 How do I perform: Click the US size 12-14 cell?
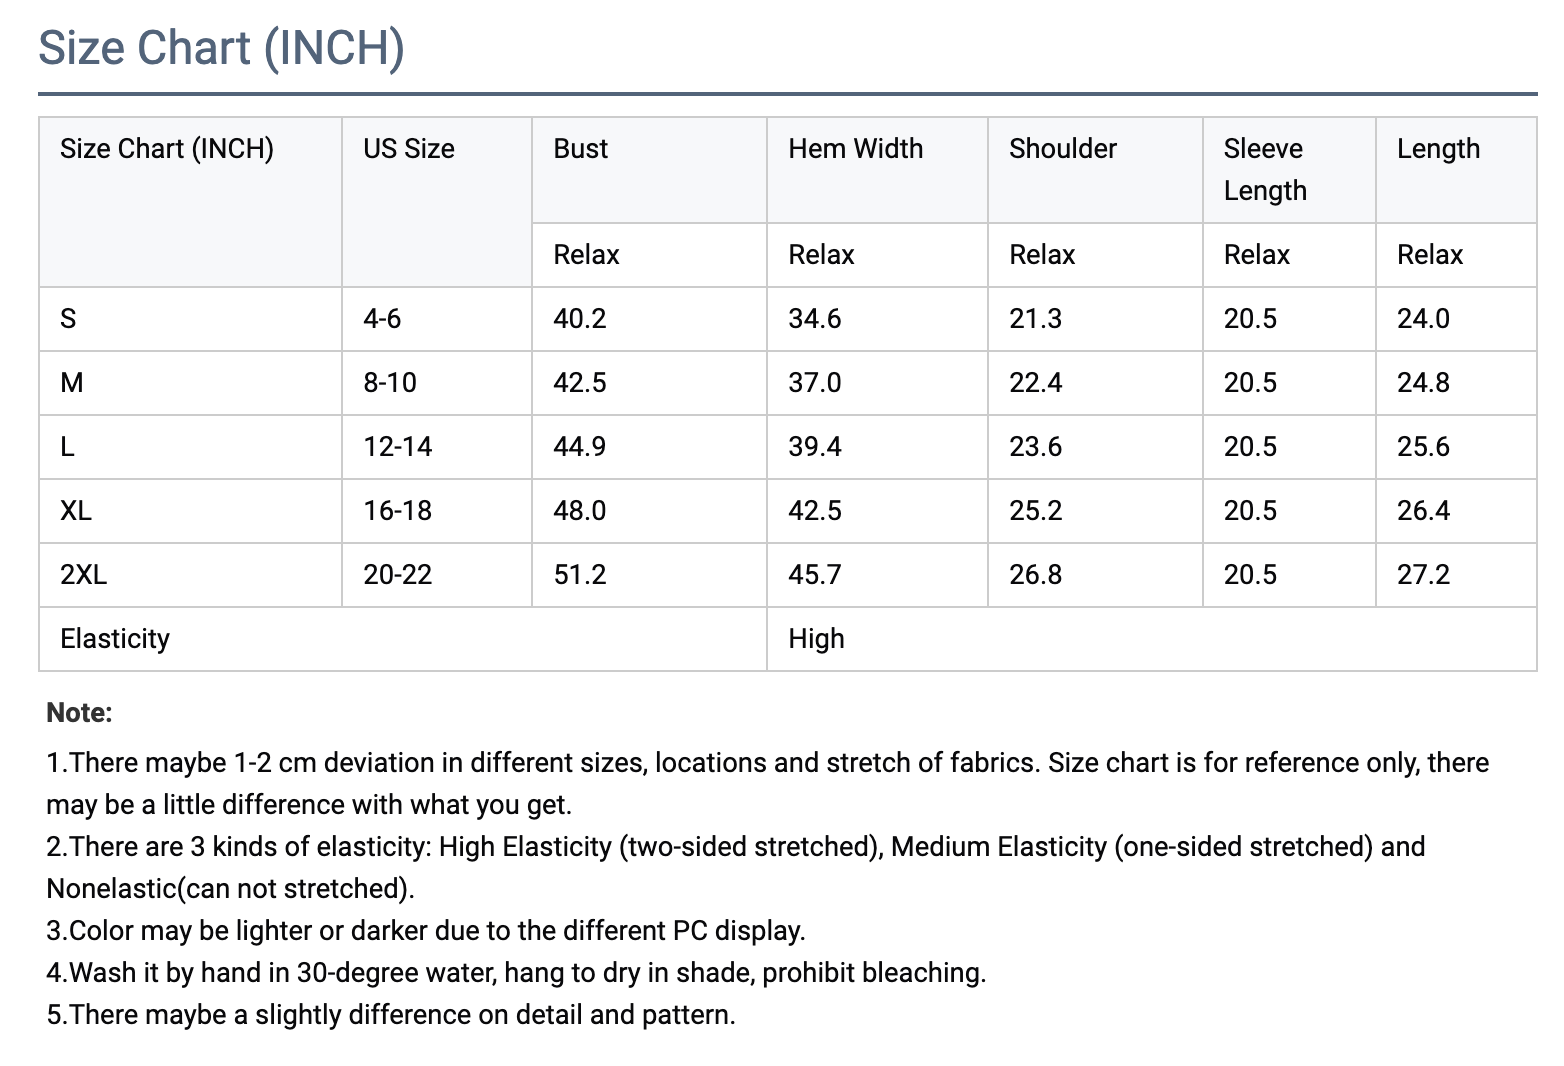pyautogui.click(x=397, y=447)
